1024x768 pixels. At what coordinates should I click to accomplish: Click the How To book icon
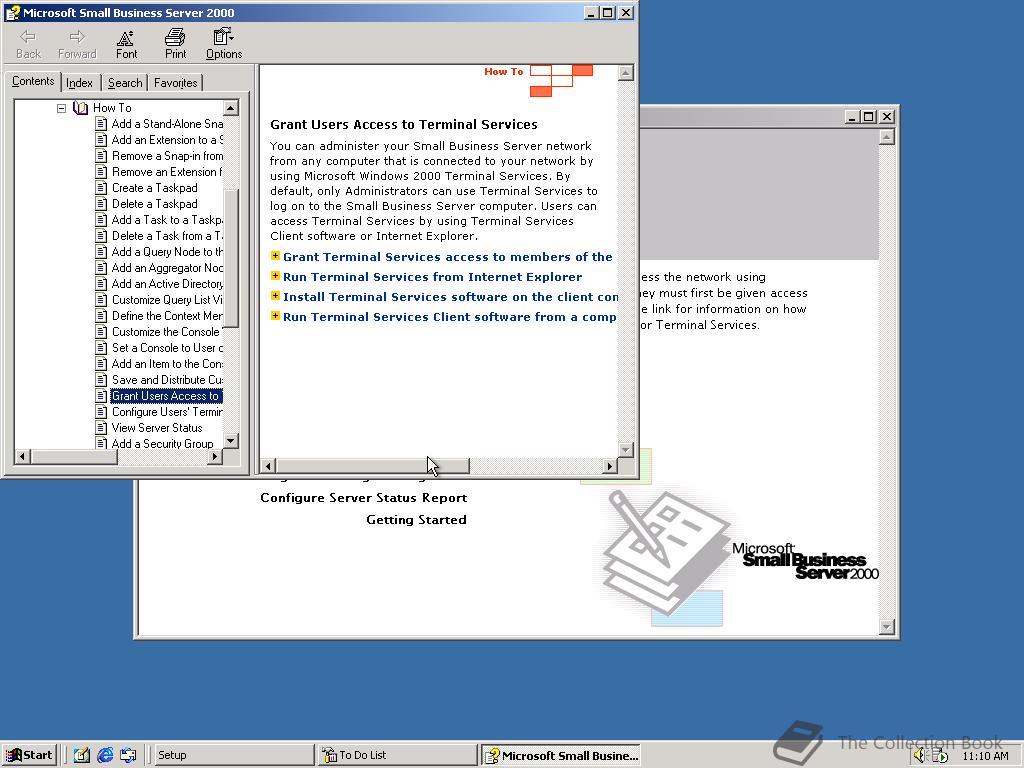pos(80,108)
